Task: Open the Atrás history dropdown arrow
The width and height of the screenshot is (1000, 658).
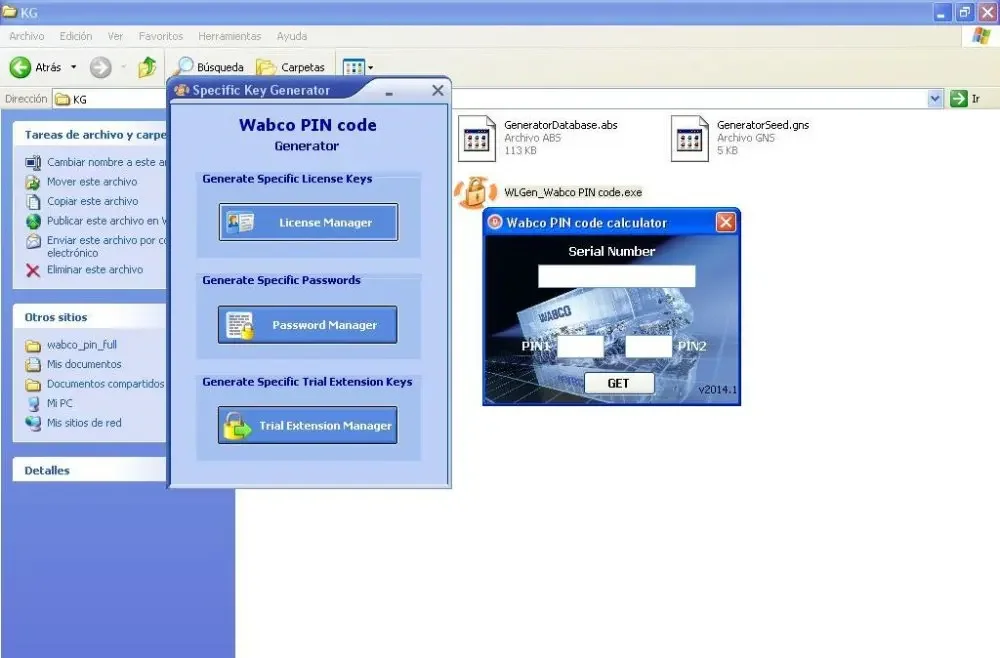Action: [x=73, y=67]
